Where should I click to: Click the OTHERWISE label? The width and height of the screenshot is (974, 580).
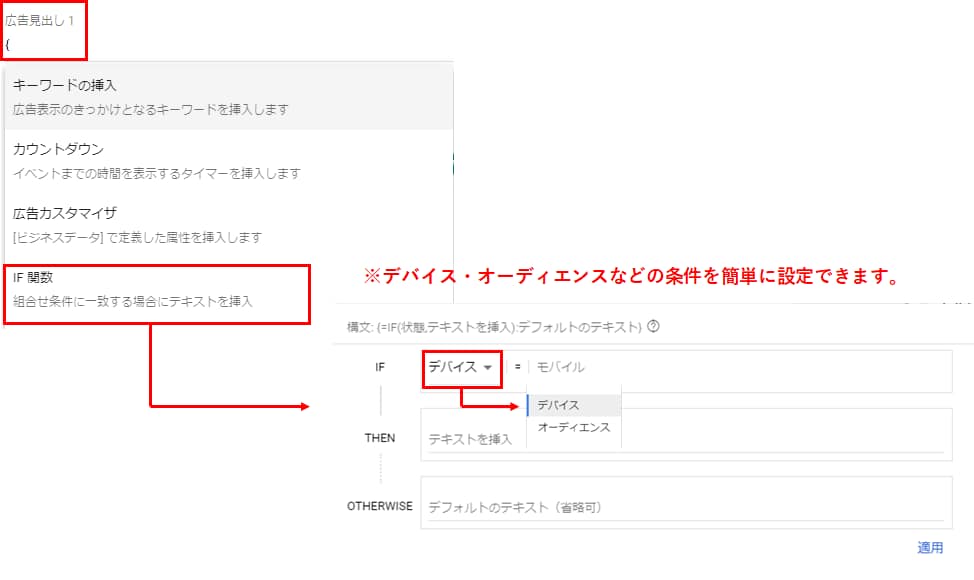click(x=379, y=506)
